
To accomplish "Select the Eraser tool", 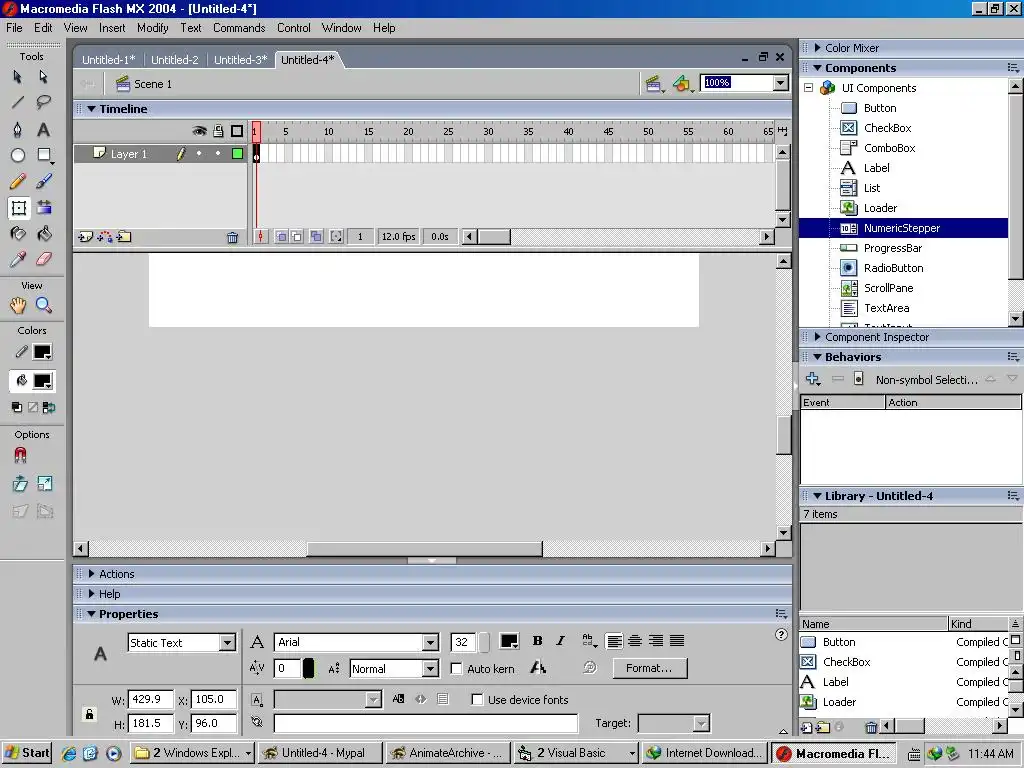I will pyautogui.click(x=44, y=259).
